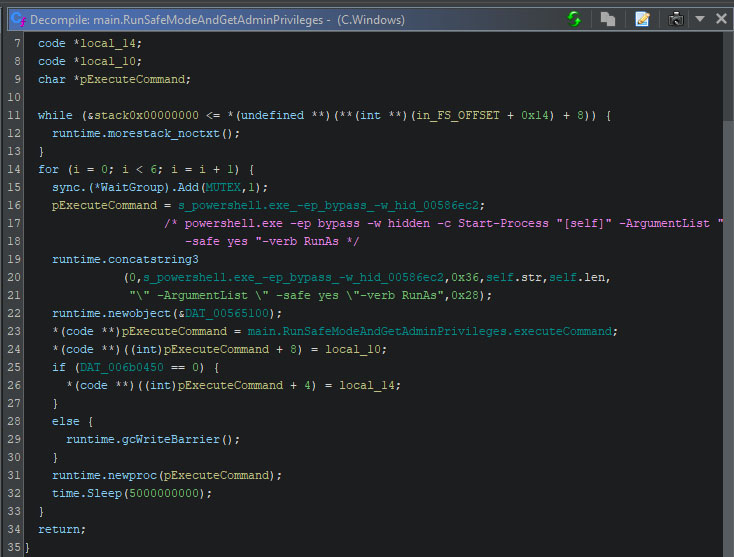Click 'local_10' on line 24
734x557 pixels.
pos(352,350)
